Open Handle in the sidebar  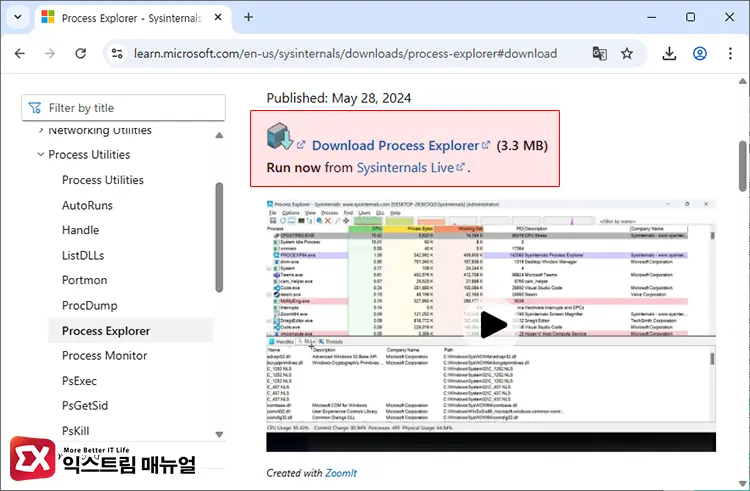click(80, 230)
